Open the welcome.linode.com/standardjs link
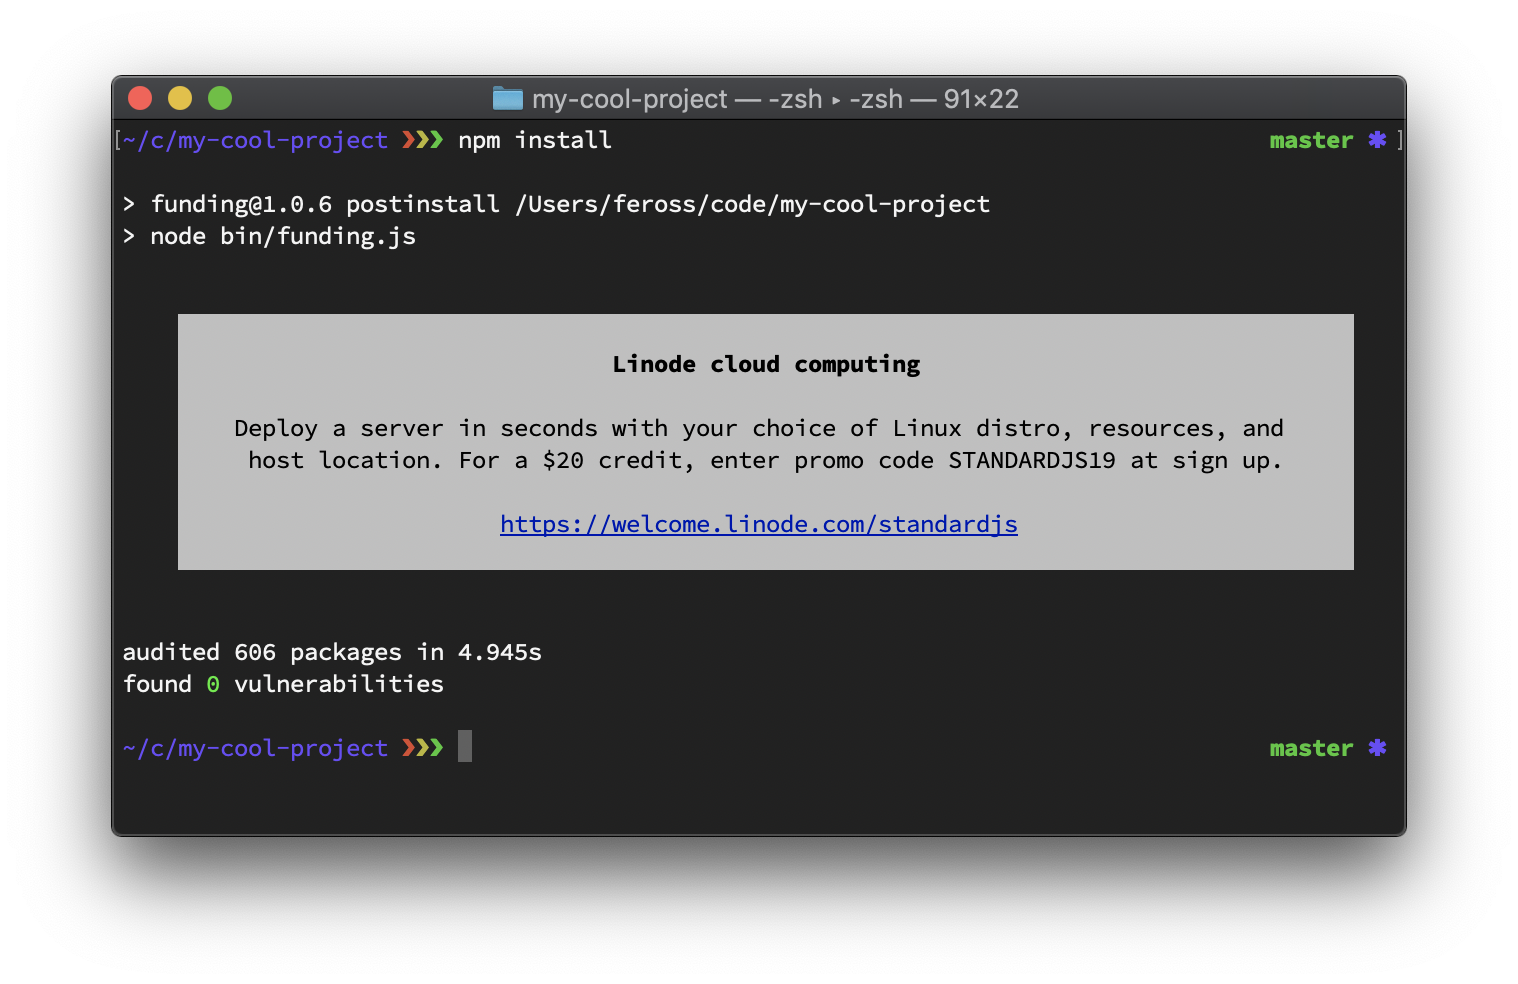 point(758,524)
